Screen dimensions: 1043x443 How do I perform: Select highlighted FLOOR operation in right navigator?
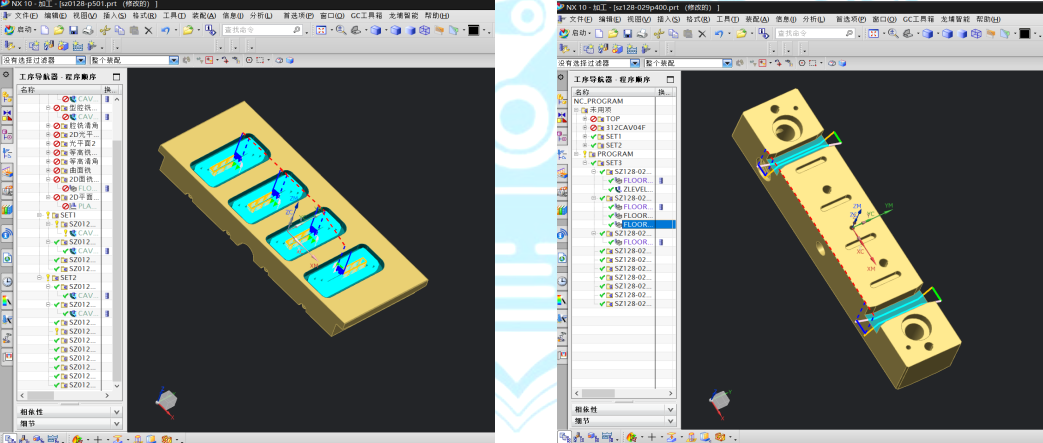coord(638,224)
